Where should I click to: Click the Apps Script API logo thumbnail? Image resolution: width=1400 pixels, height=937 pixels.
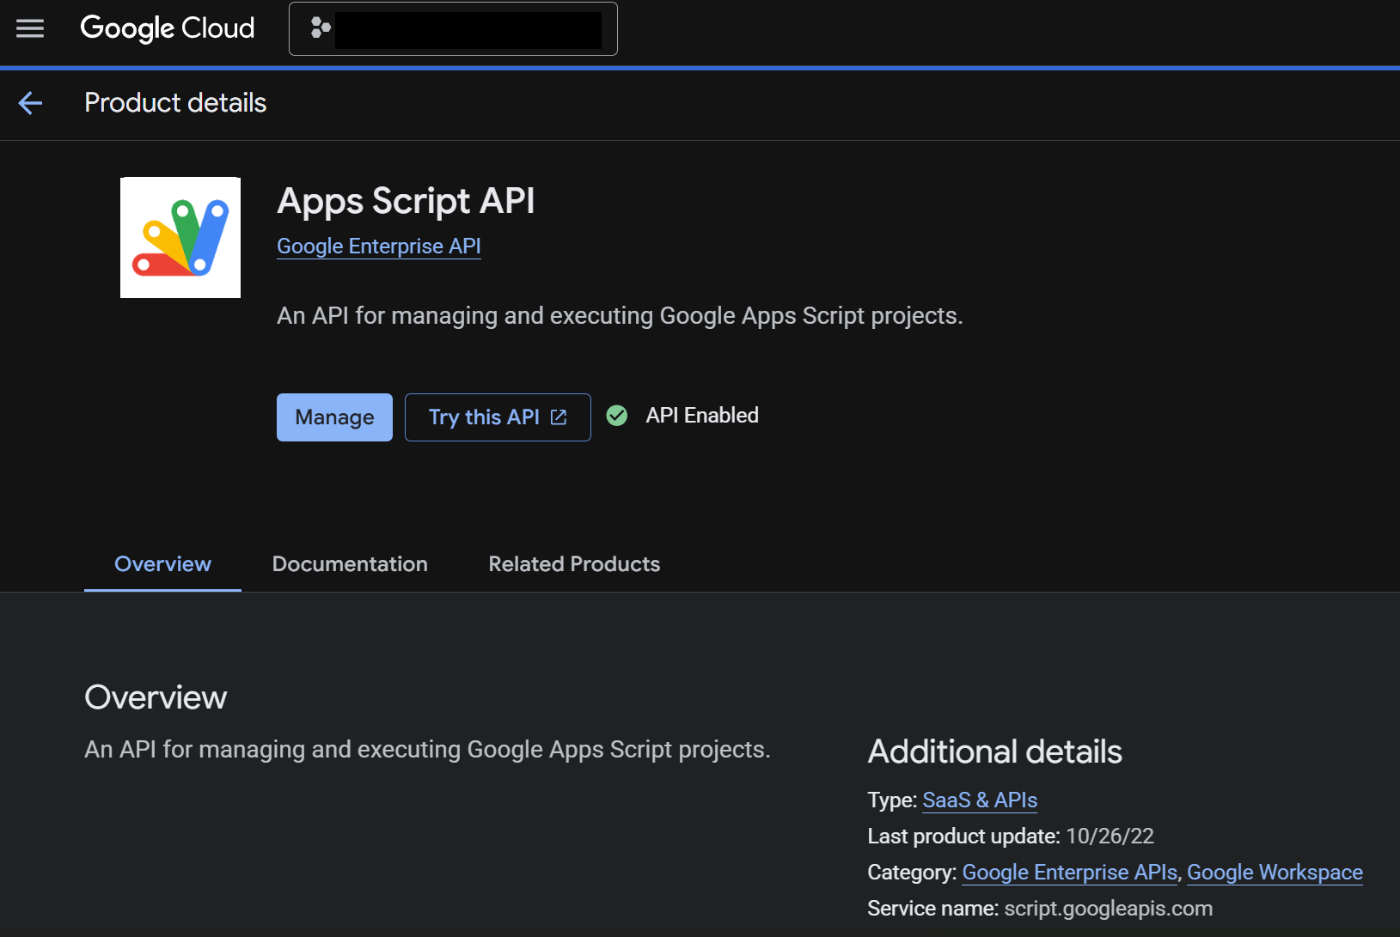tap(180, 237)
